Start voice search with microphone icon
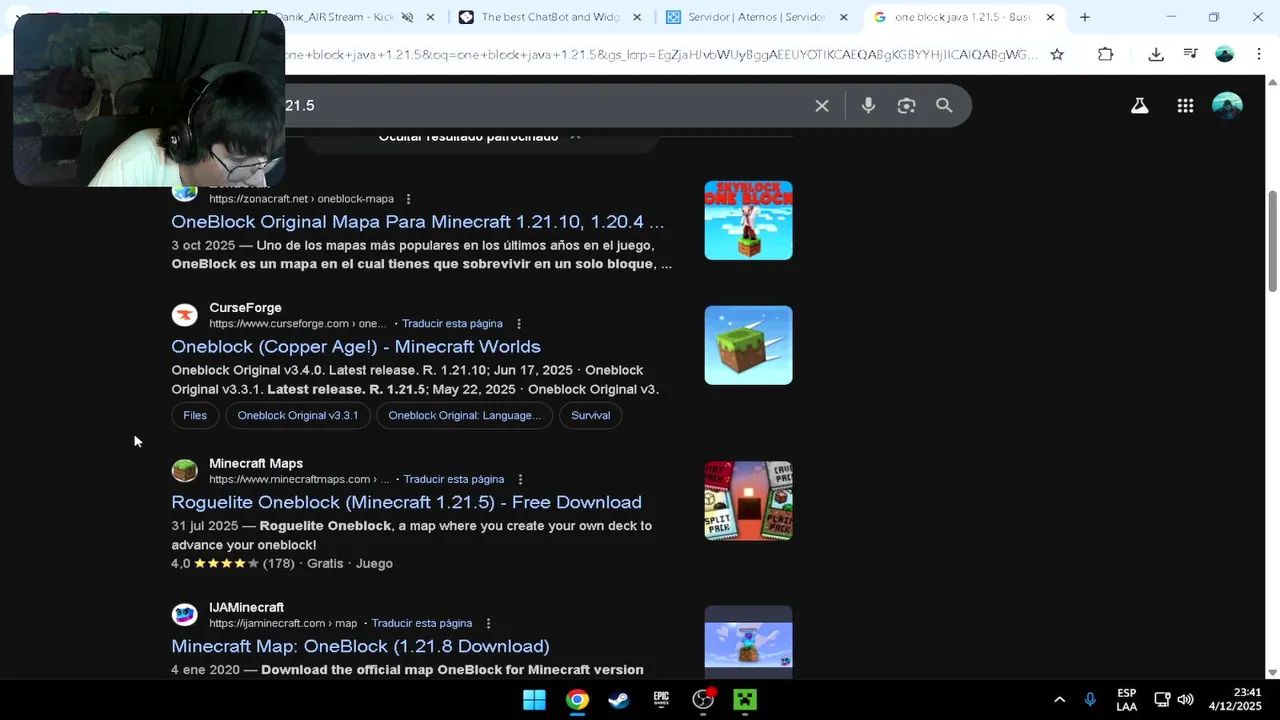1280x720 pixels. tap(868, 105)
